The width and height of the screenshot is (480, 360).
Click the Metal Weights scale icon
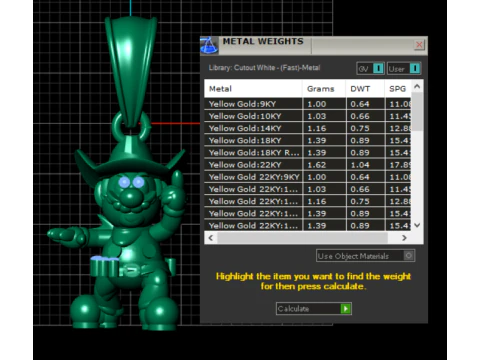[209, 45]
